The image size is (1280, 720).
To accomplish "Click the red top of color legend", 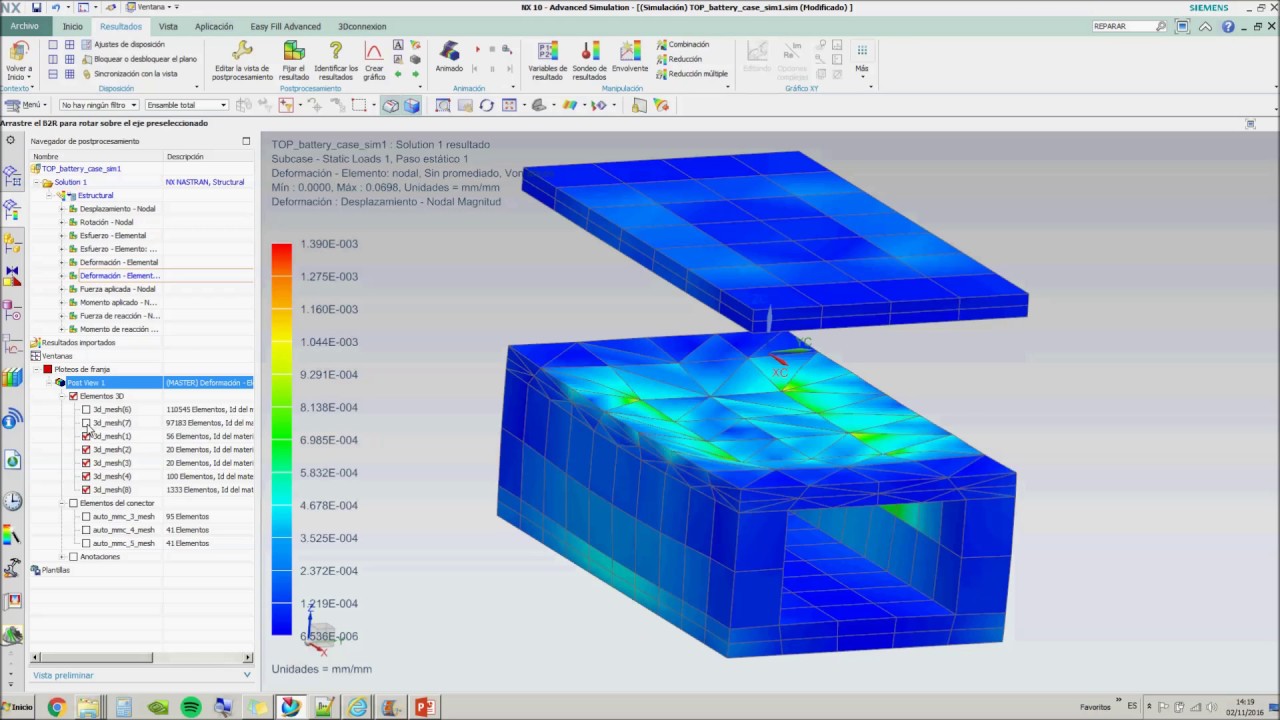I will coord(281,252).
